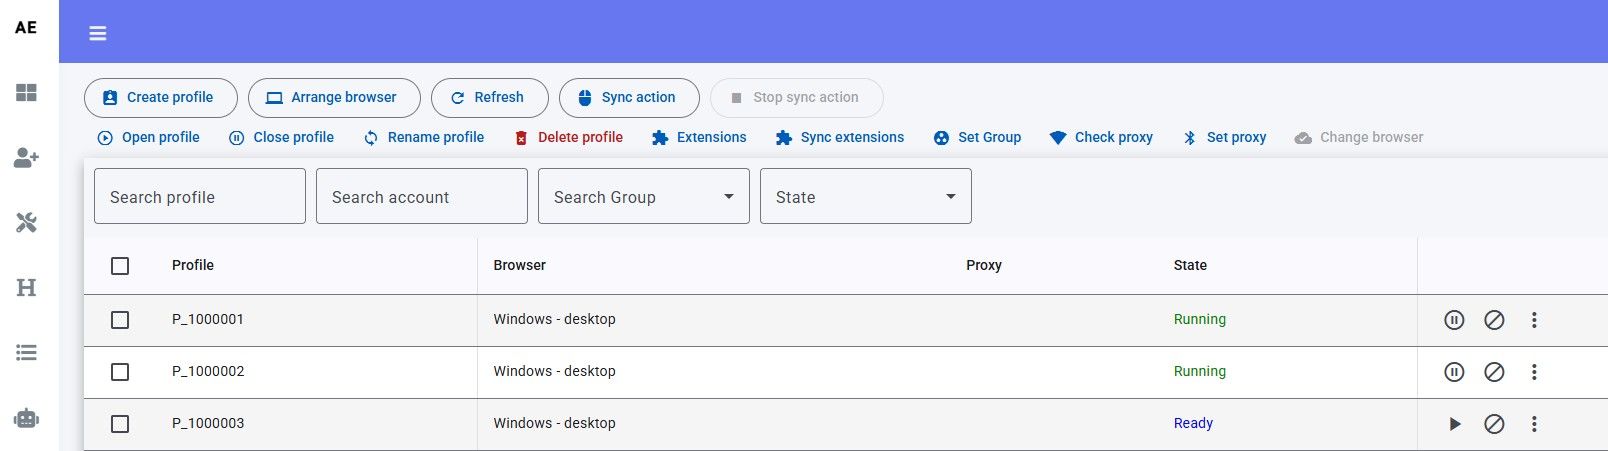The image size is (1608, 451).
Task: Open the tools wrench sidebar icon
Action: (x=27, y=223)
